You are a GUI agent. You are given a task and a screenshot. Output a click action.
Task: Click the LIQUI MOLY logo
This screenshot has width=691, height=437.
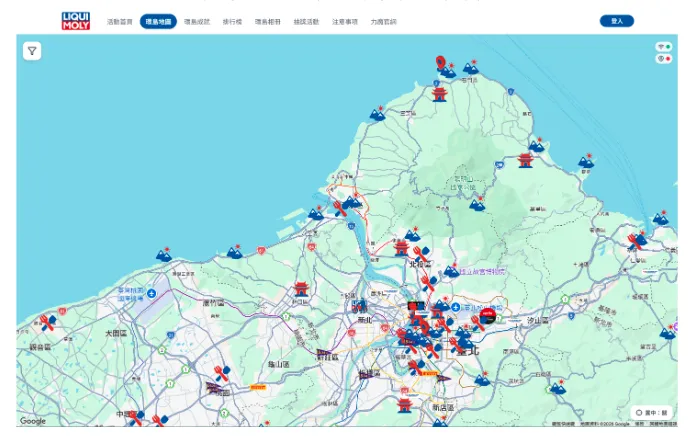(76, 21)
